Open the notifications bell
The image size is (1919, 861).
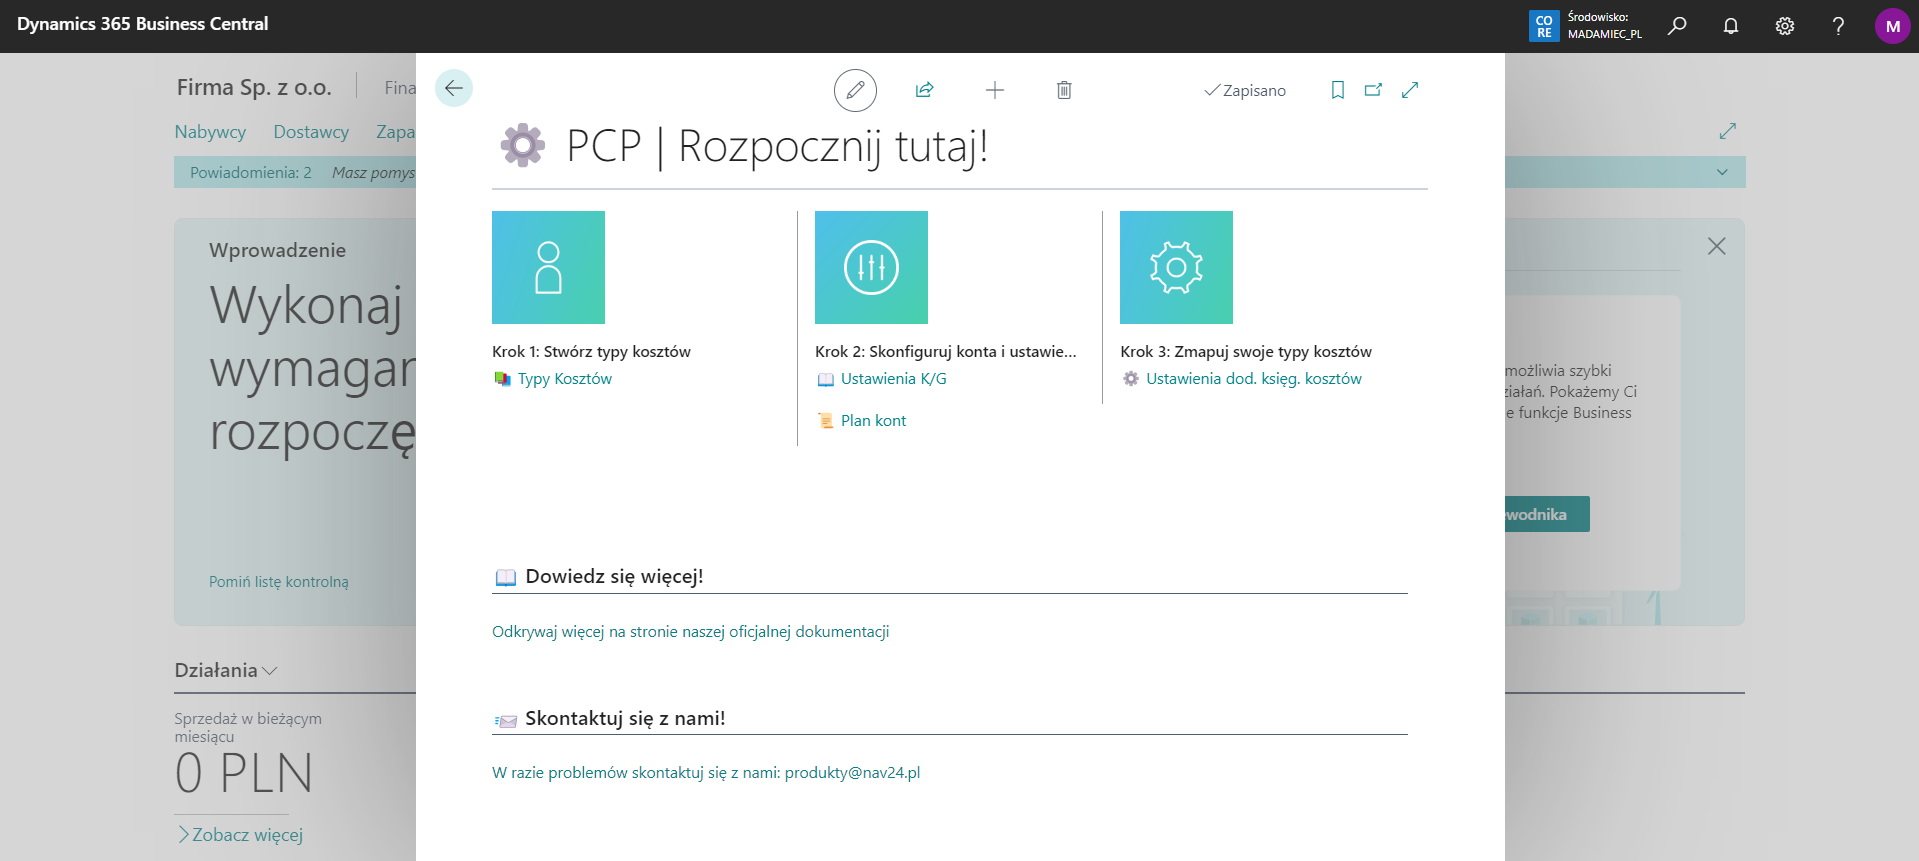pos(1731,26)
